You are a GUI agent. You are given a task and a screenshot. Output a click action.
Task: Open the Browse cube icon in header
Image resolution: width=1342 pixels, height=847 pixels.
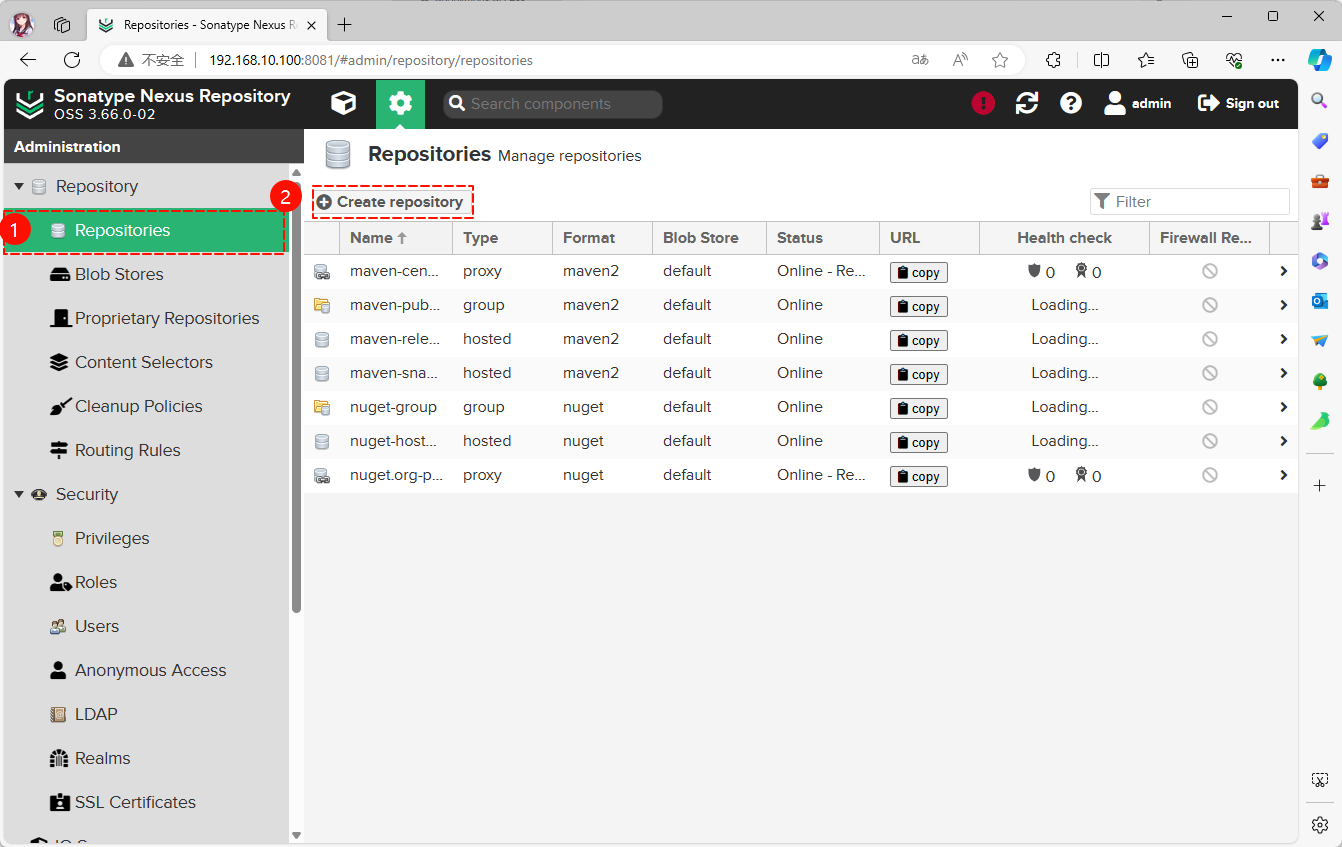click(x=344, y=103)
